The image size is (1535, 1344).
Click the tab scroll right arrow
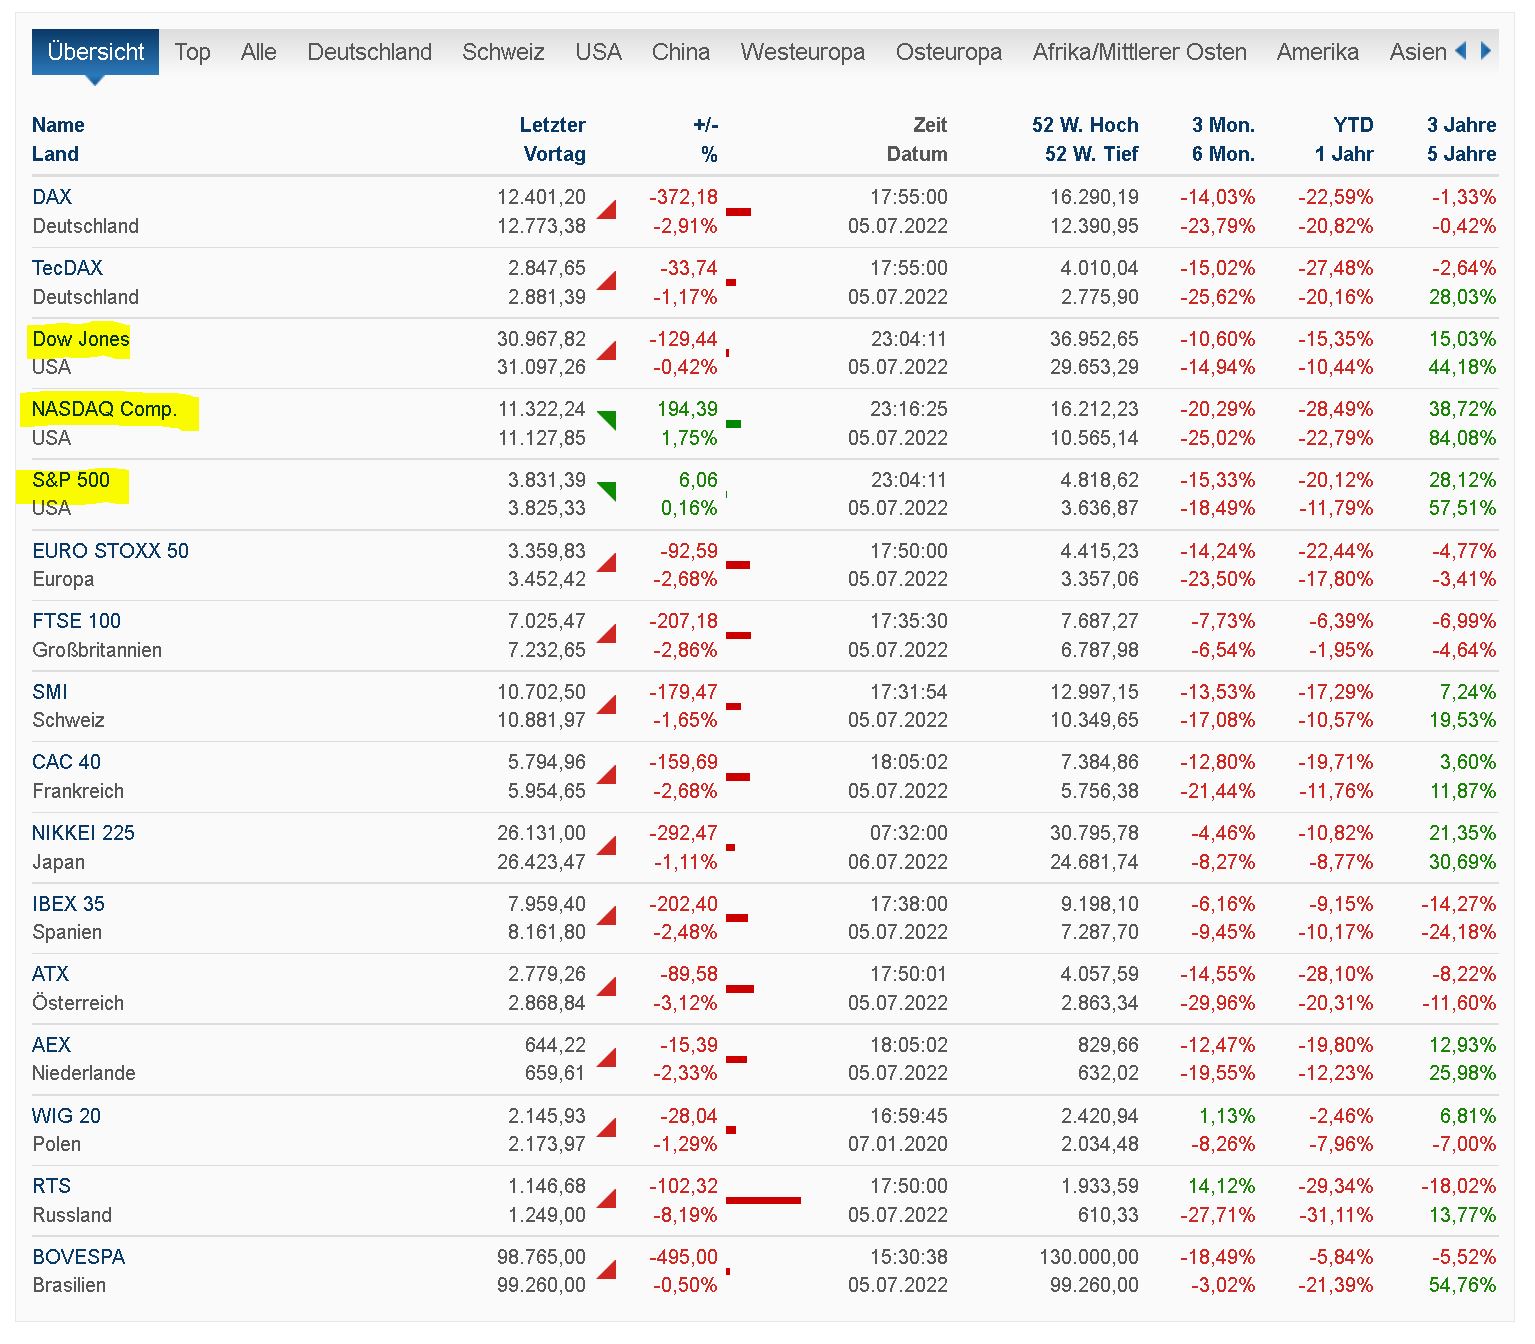(1486, 51)
